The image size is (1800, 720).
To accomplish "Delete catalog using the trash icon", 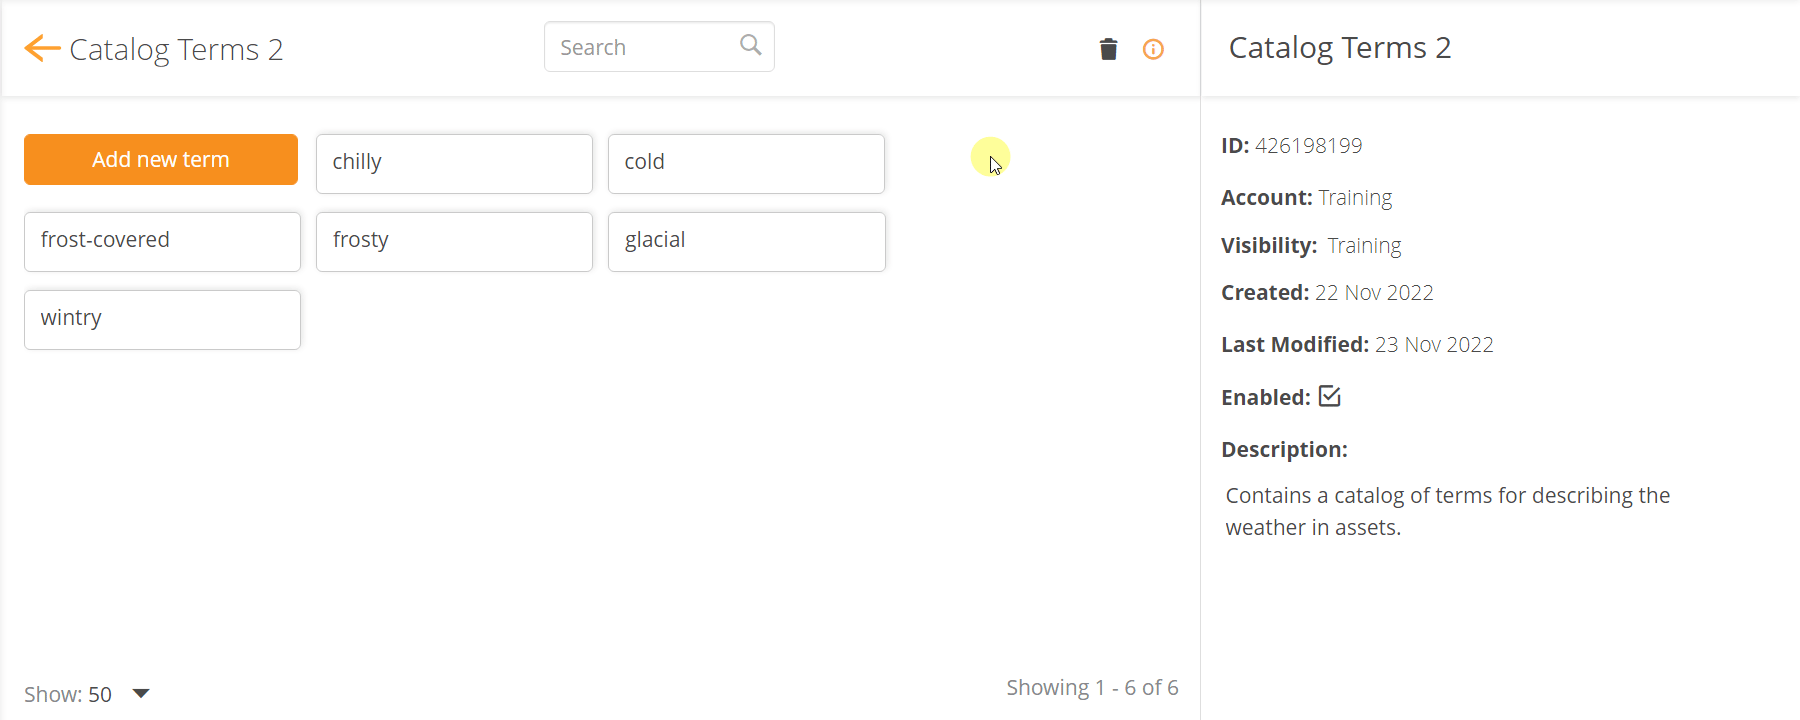I will point(1108,49).
